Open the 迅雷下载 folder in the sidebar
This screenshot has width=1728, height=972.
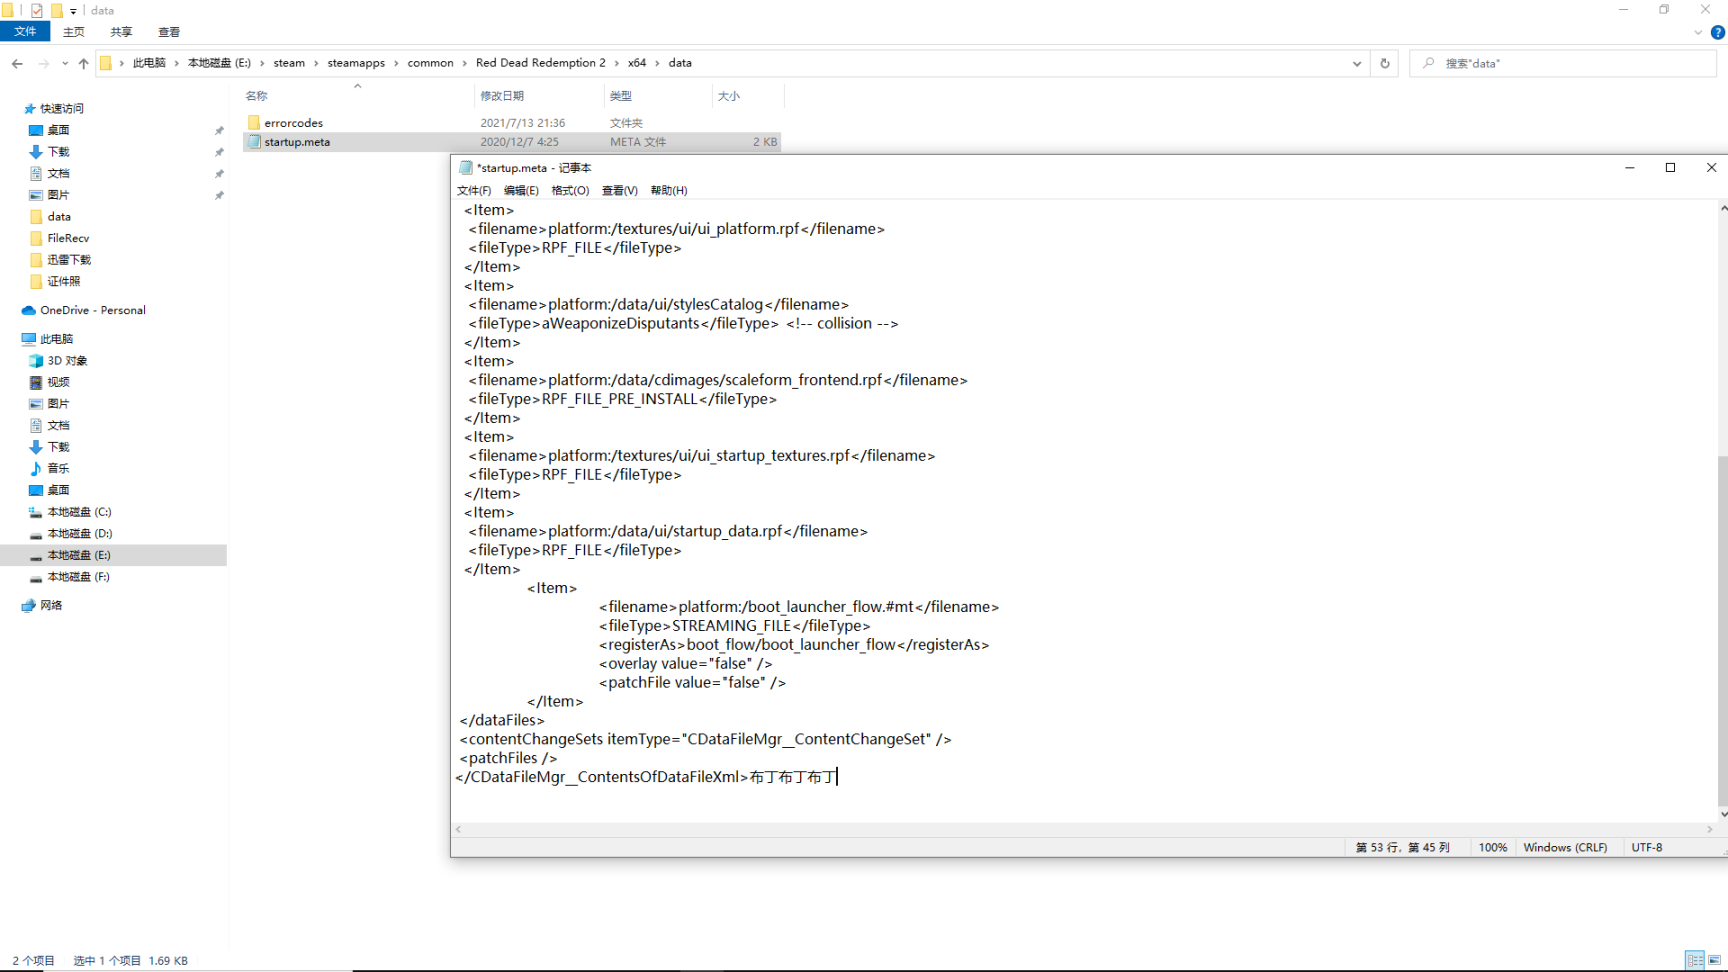click(68, 260)
